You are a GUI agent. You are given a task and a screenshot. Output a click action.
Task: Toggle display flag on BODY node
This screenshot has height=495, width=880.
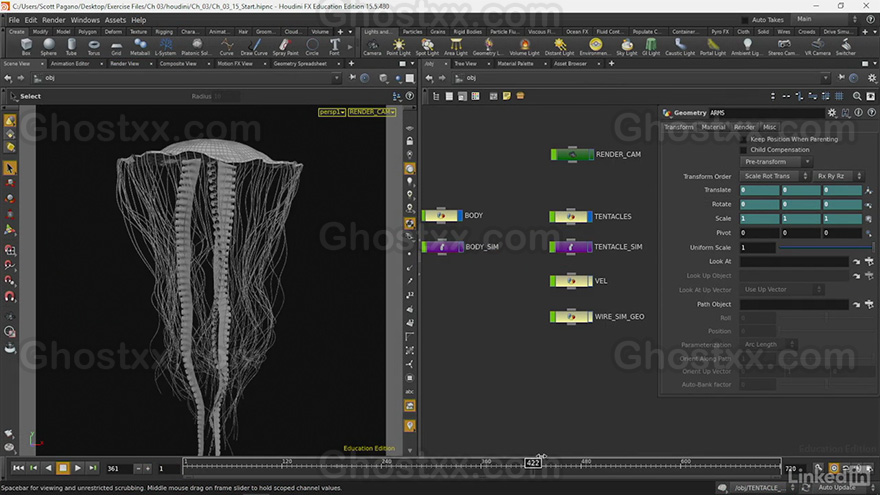[460, 216]
